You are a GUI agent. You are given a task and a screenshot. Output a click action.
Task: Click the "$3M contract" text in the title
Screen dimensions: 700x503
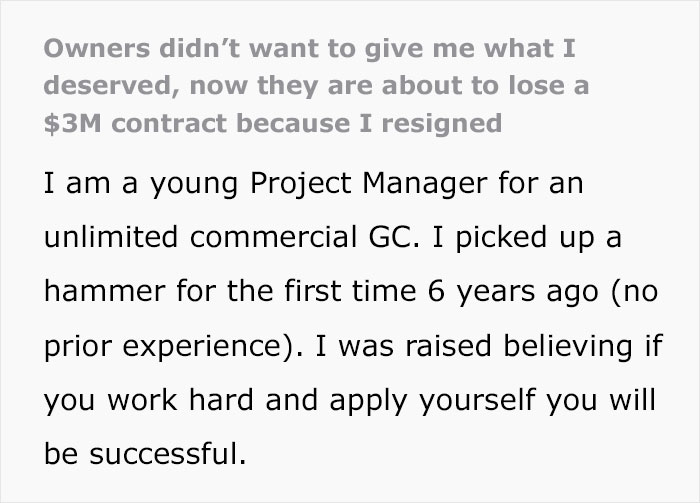124,123
